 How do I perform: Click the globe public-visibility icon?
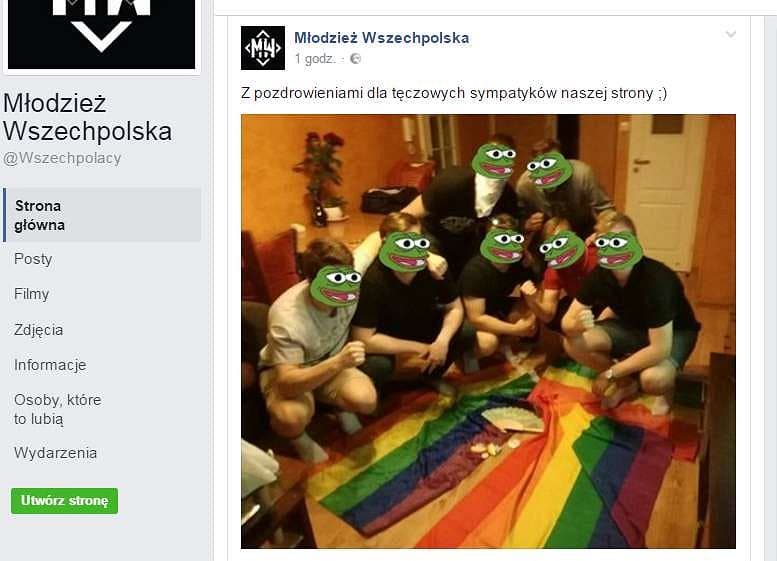point(355,59)
